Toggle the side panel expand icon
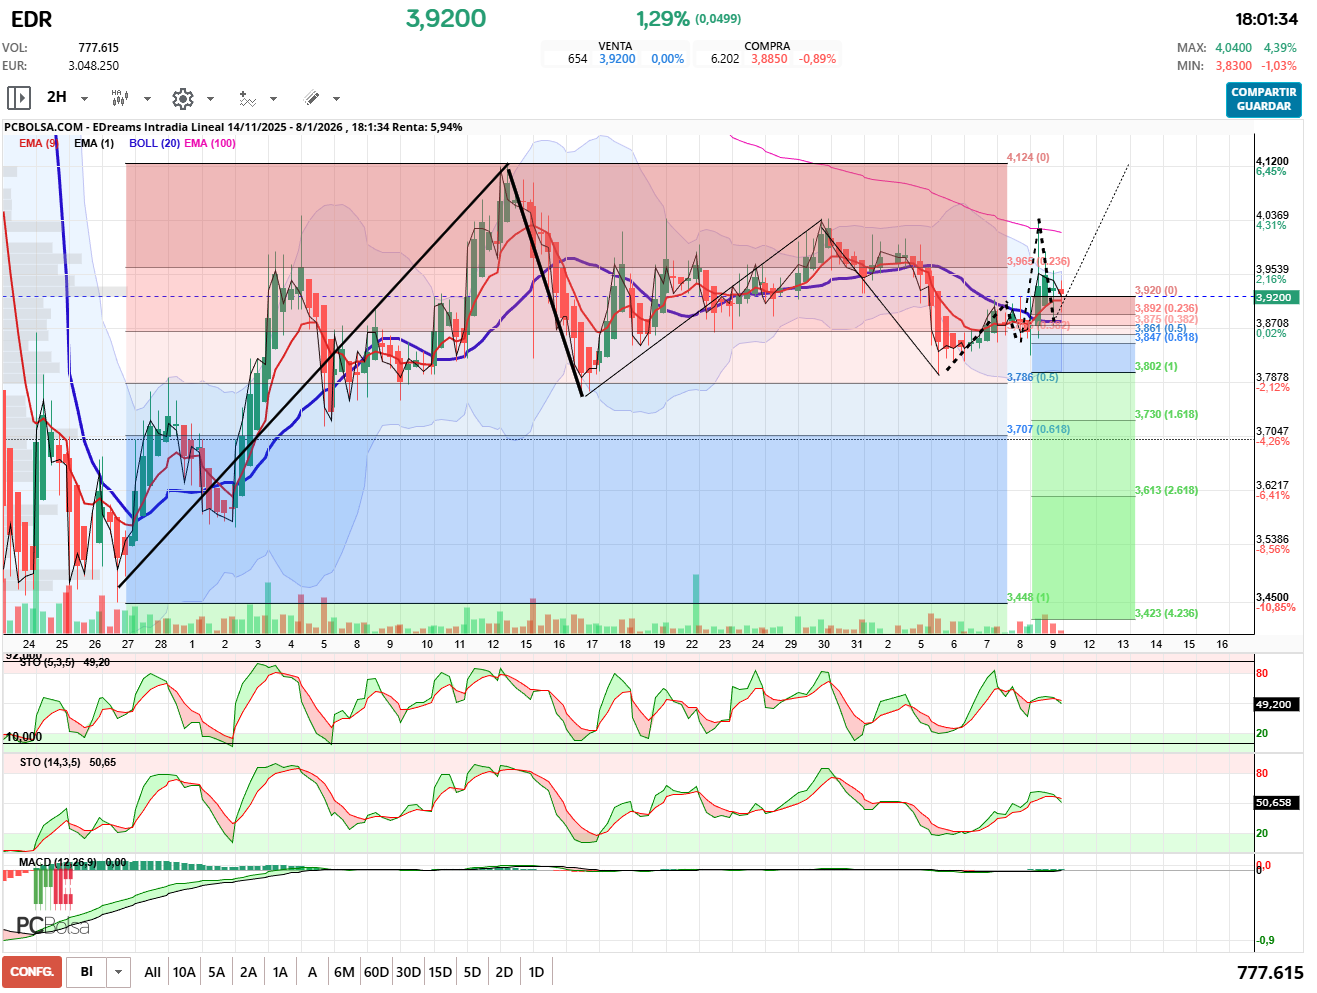 coord(18,98)
